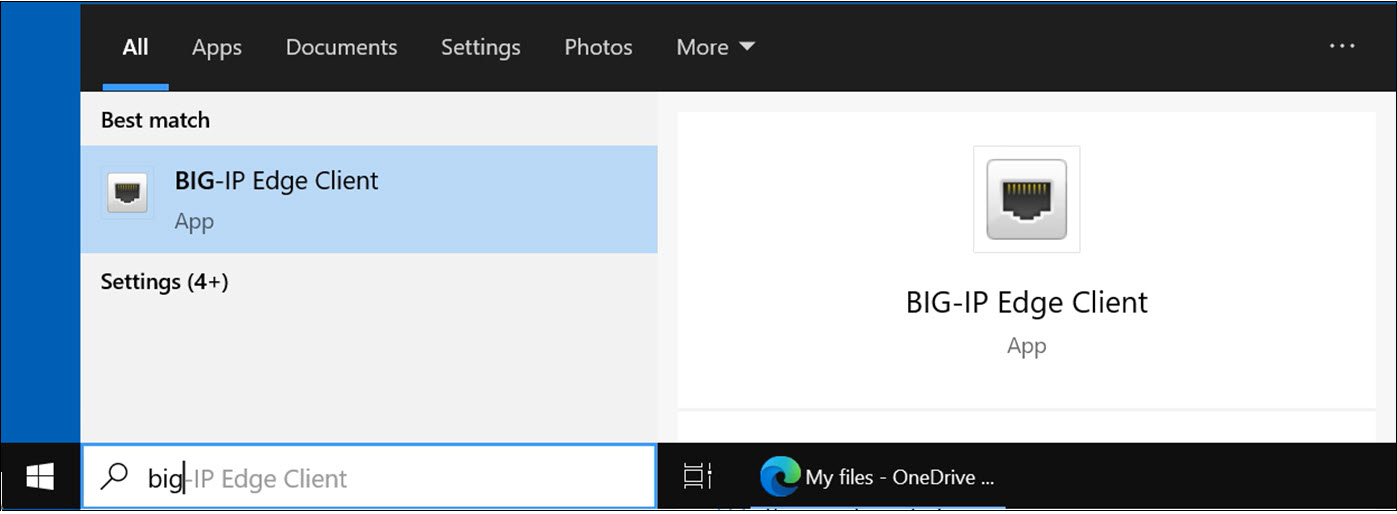Click BIG-IP Edge Client title in preview pane

(x=1026, y=302)
